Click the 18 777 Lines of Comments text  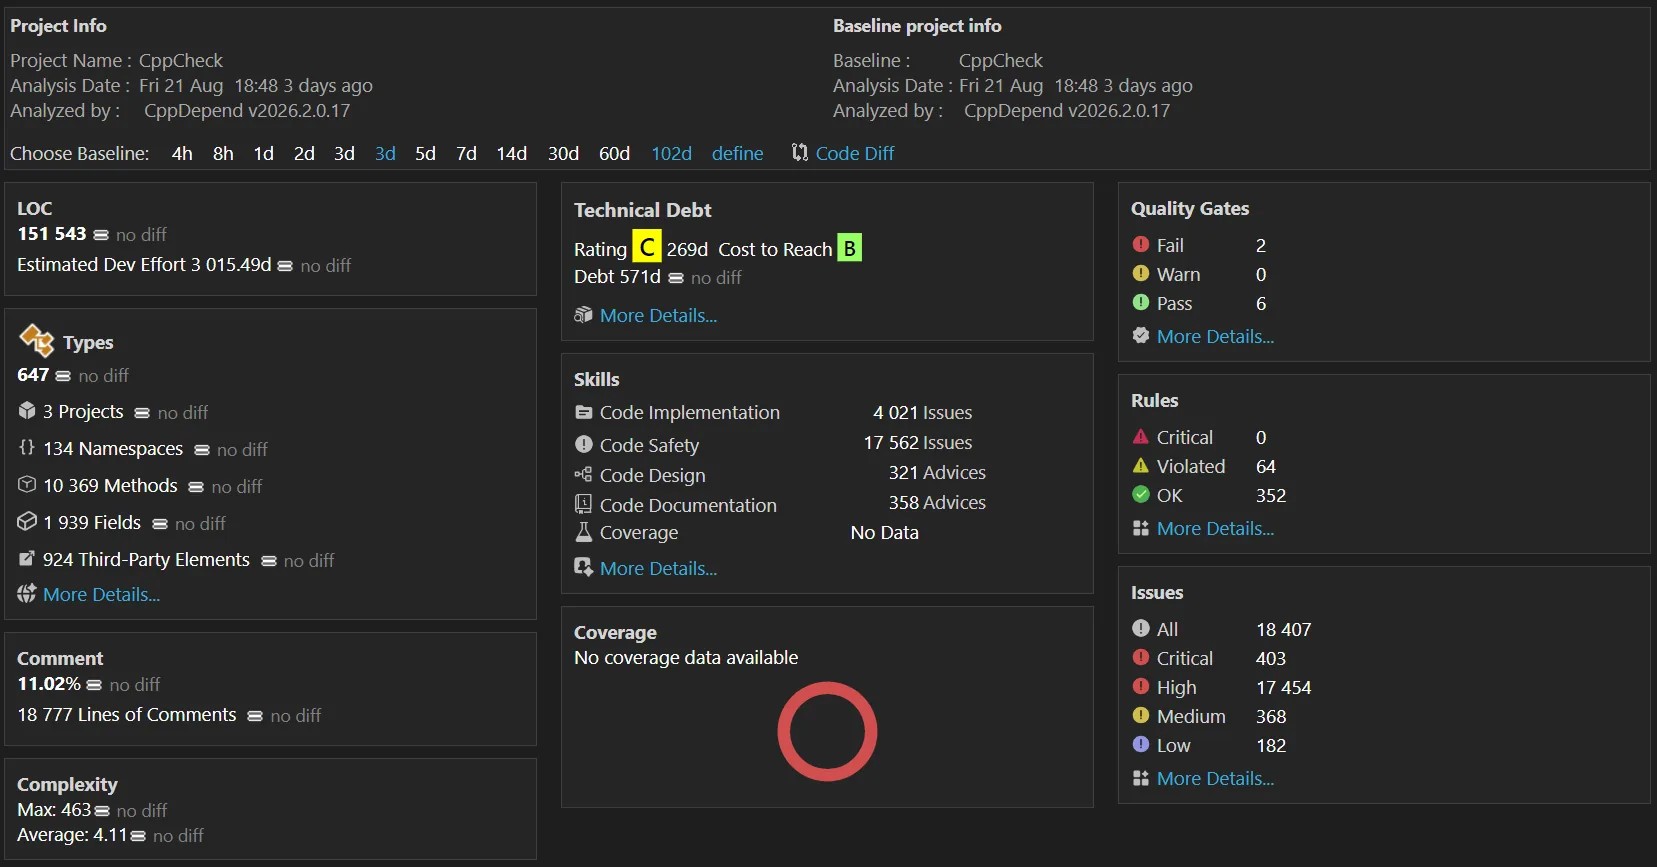pyautogui.click(x=127, y=714)
